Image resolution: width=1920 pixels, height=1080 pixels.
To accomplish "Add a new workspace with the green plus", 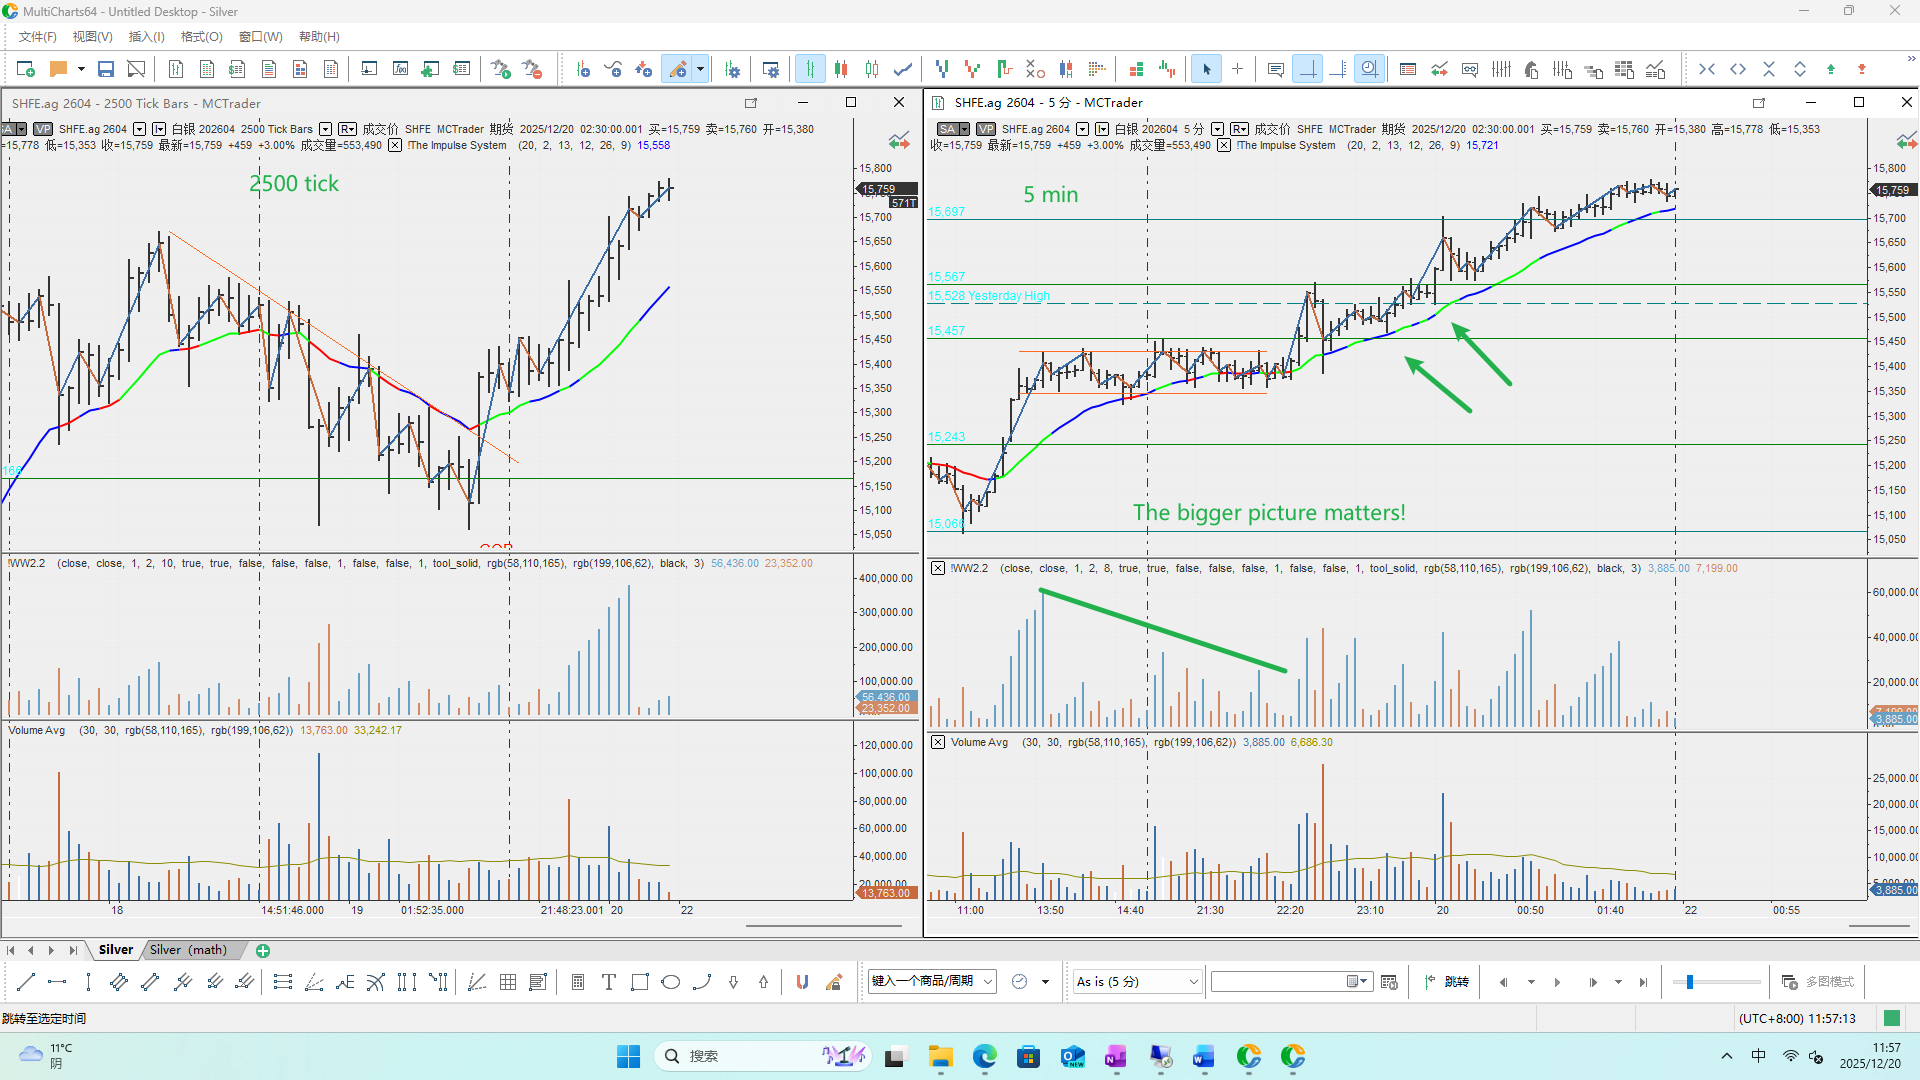I will click(263, 951).
